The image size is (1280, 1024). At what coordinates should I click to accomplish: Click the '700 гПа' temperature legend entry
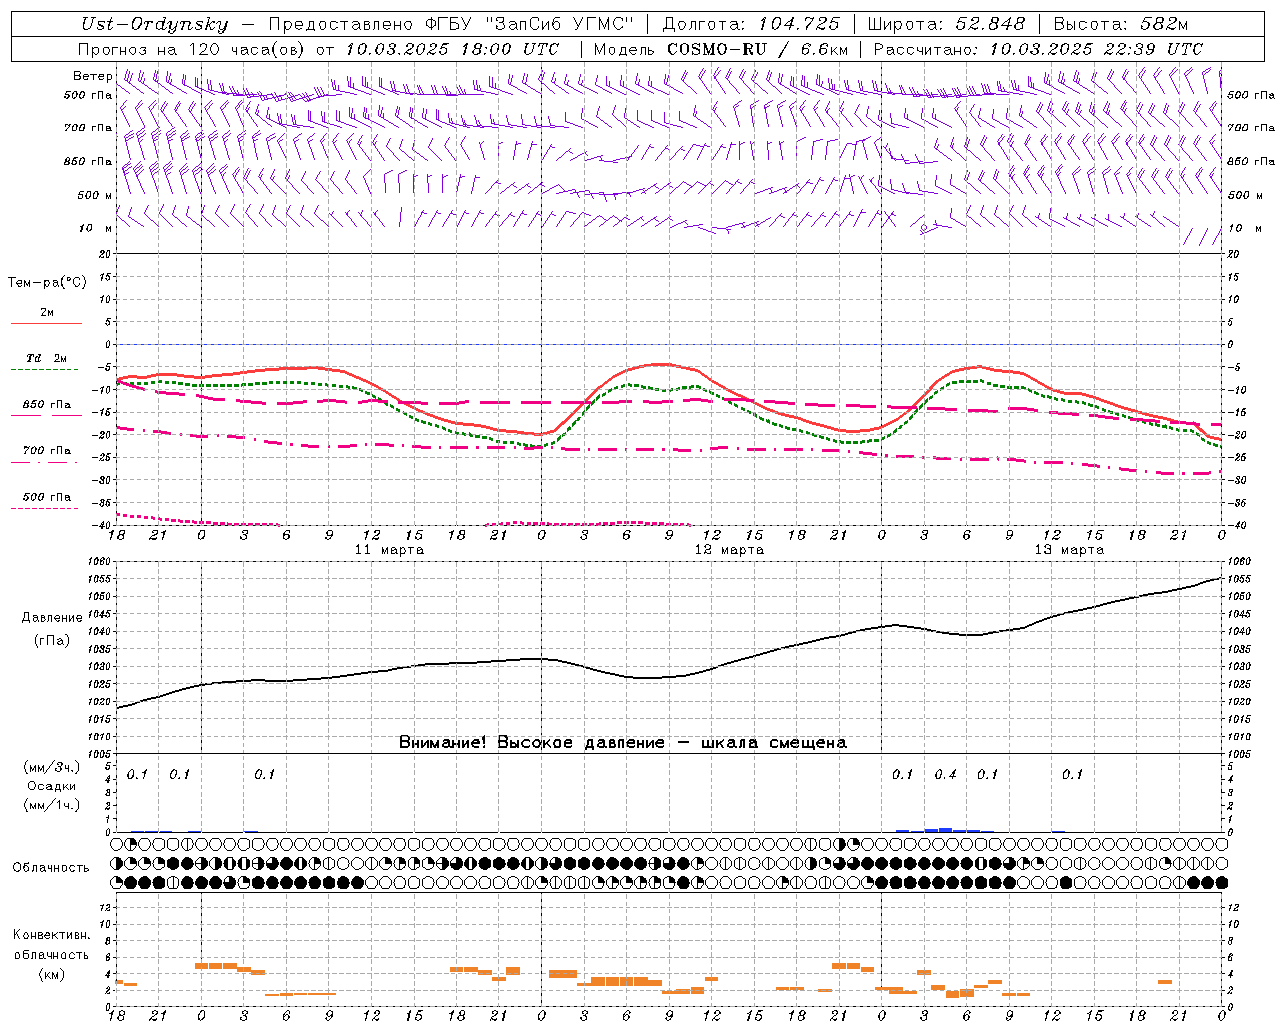pos(47,451)
